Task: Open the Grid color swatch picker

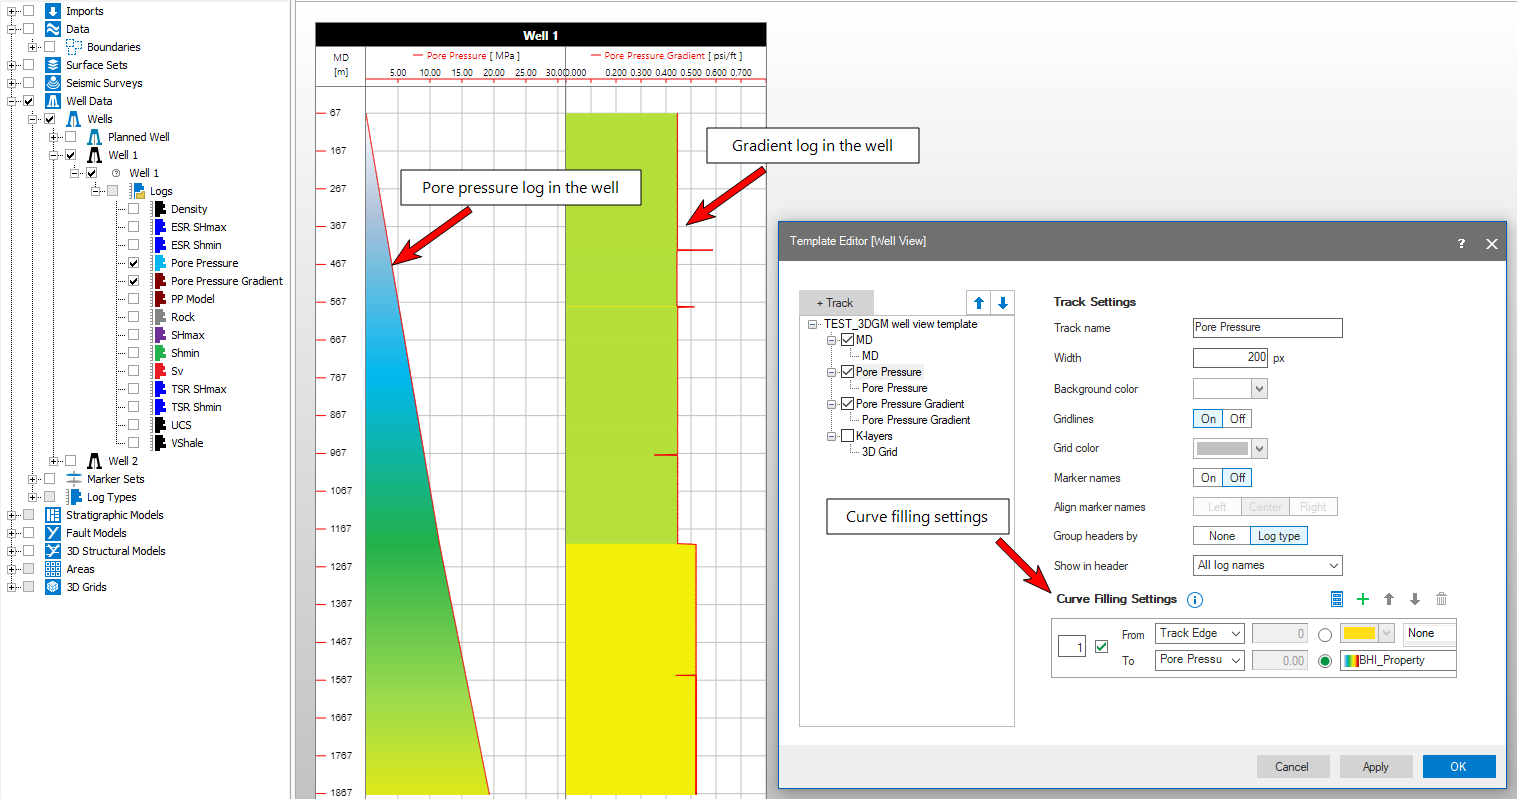Action: tap(1230, 449)
